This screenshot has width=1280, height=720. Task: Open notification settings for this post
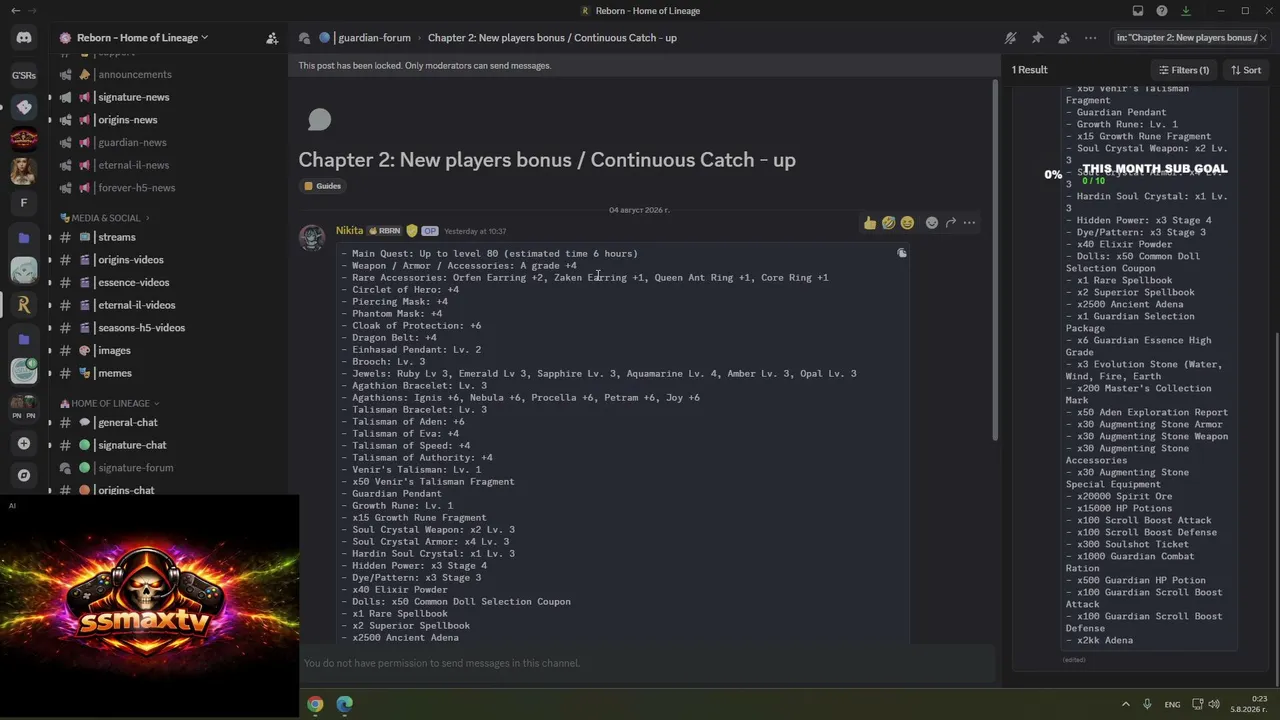tap(1011, 38)
